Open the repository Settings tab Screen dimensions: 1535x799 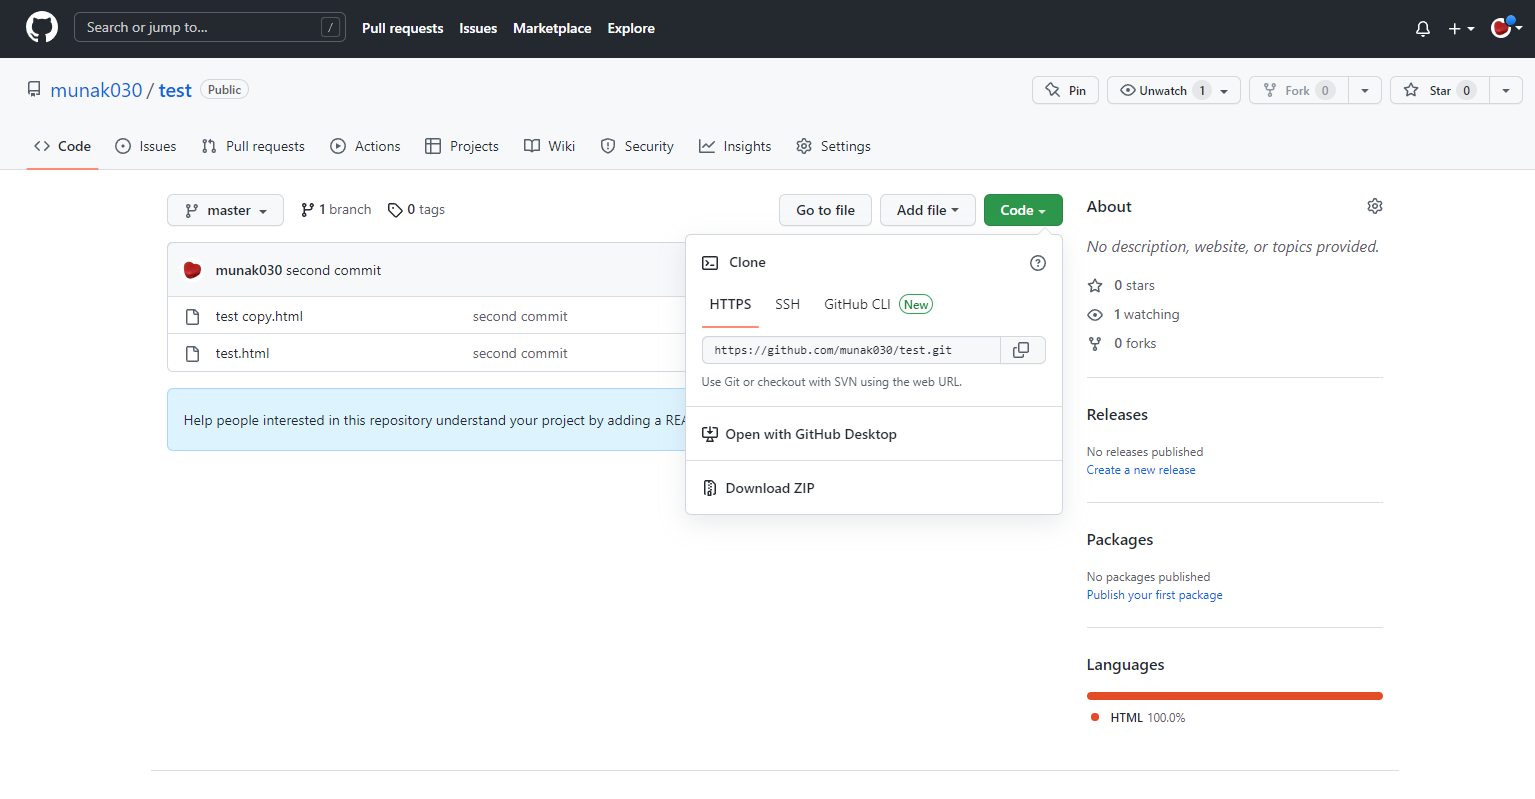coord(833,146)
